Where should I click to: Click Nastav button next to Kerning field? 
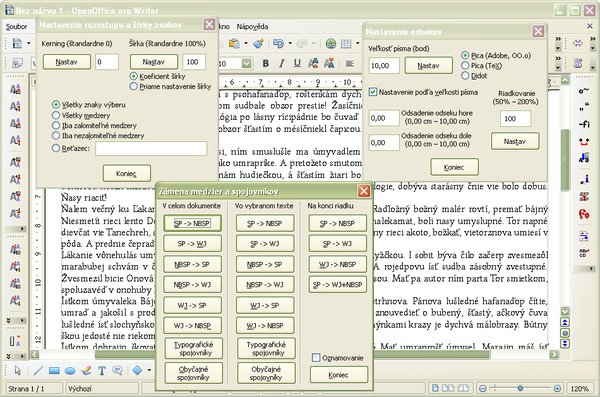(67, 62)
